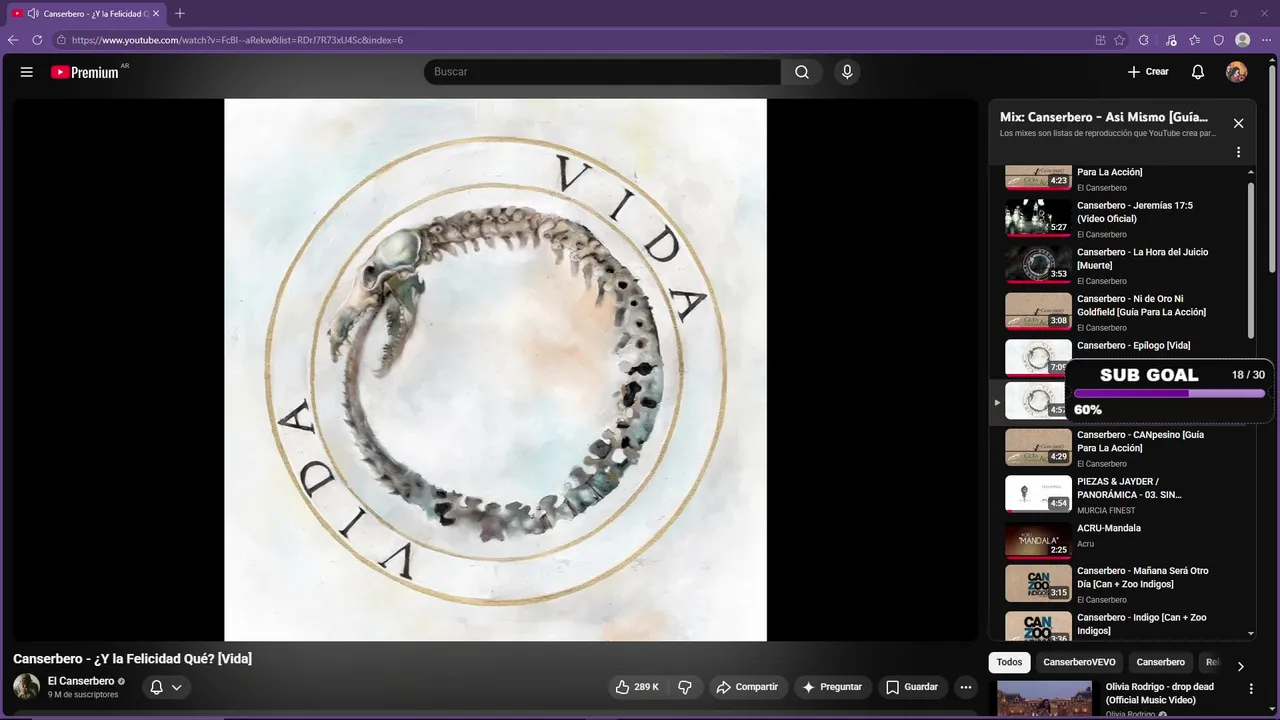This screenshot has height=720, width=1280.
Task: Open browser profile icon
Action: [x=1243, y=40]
